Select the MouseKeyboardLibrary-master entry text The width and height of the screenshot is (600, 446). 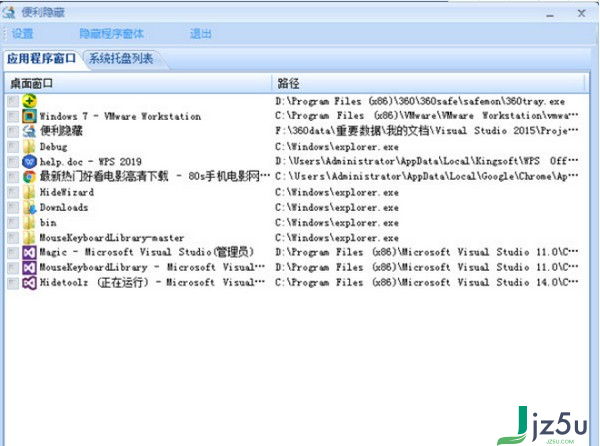(x=112, y=238)
